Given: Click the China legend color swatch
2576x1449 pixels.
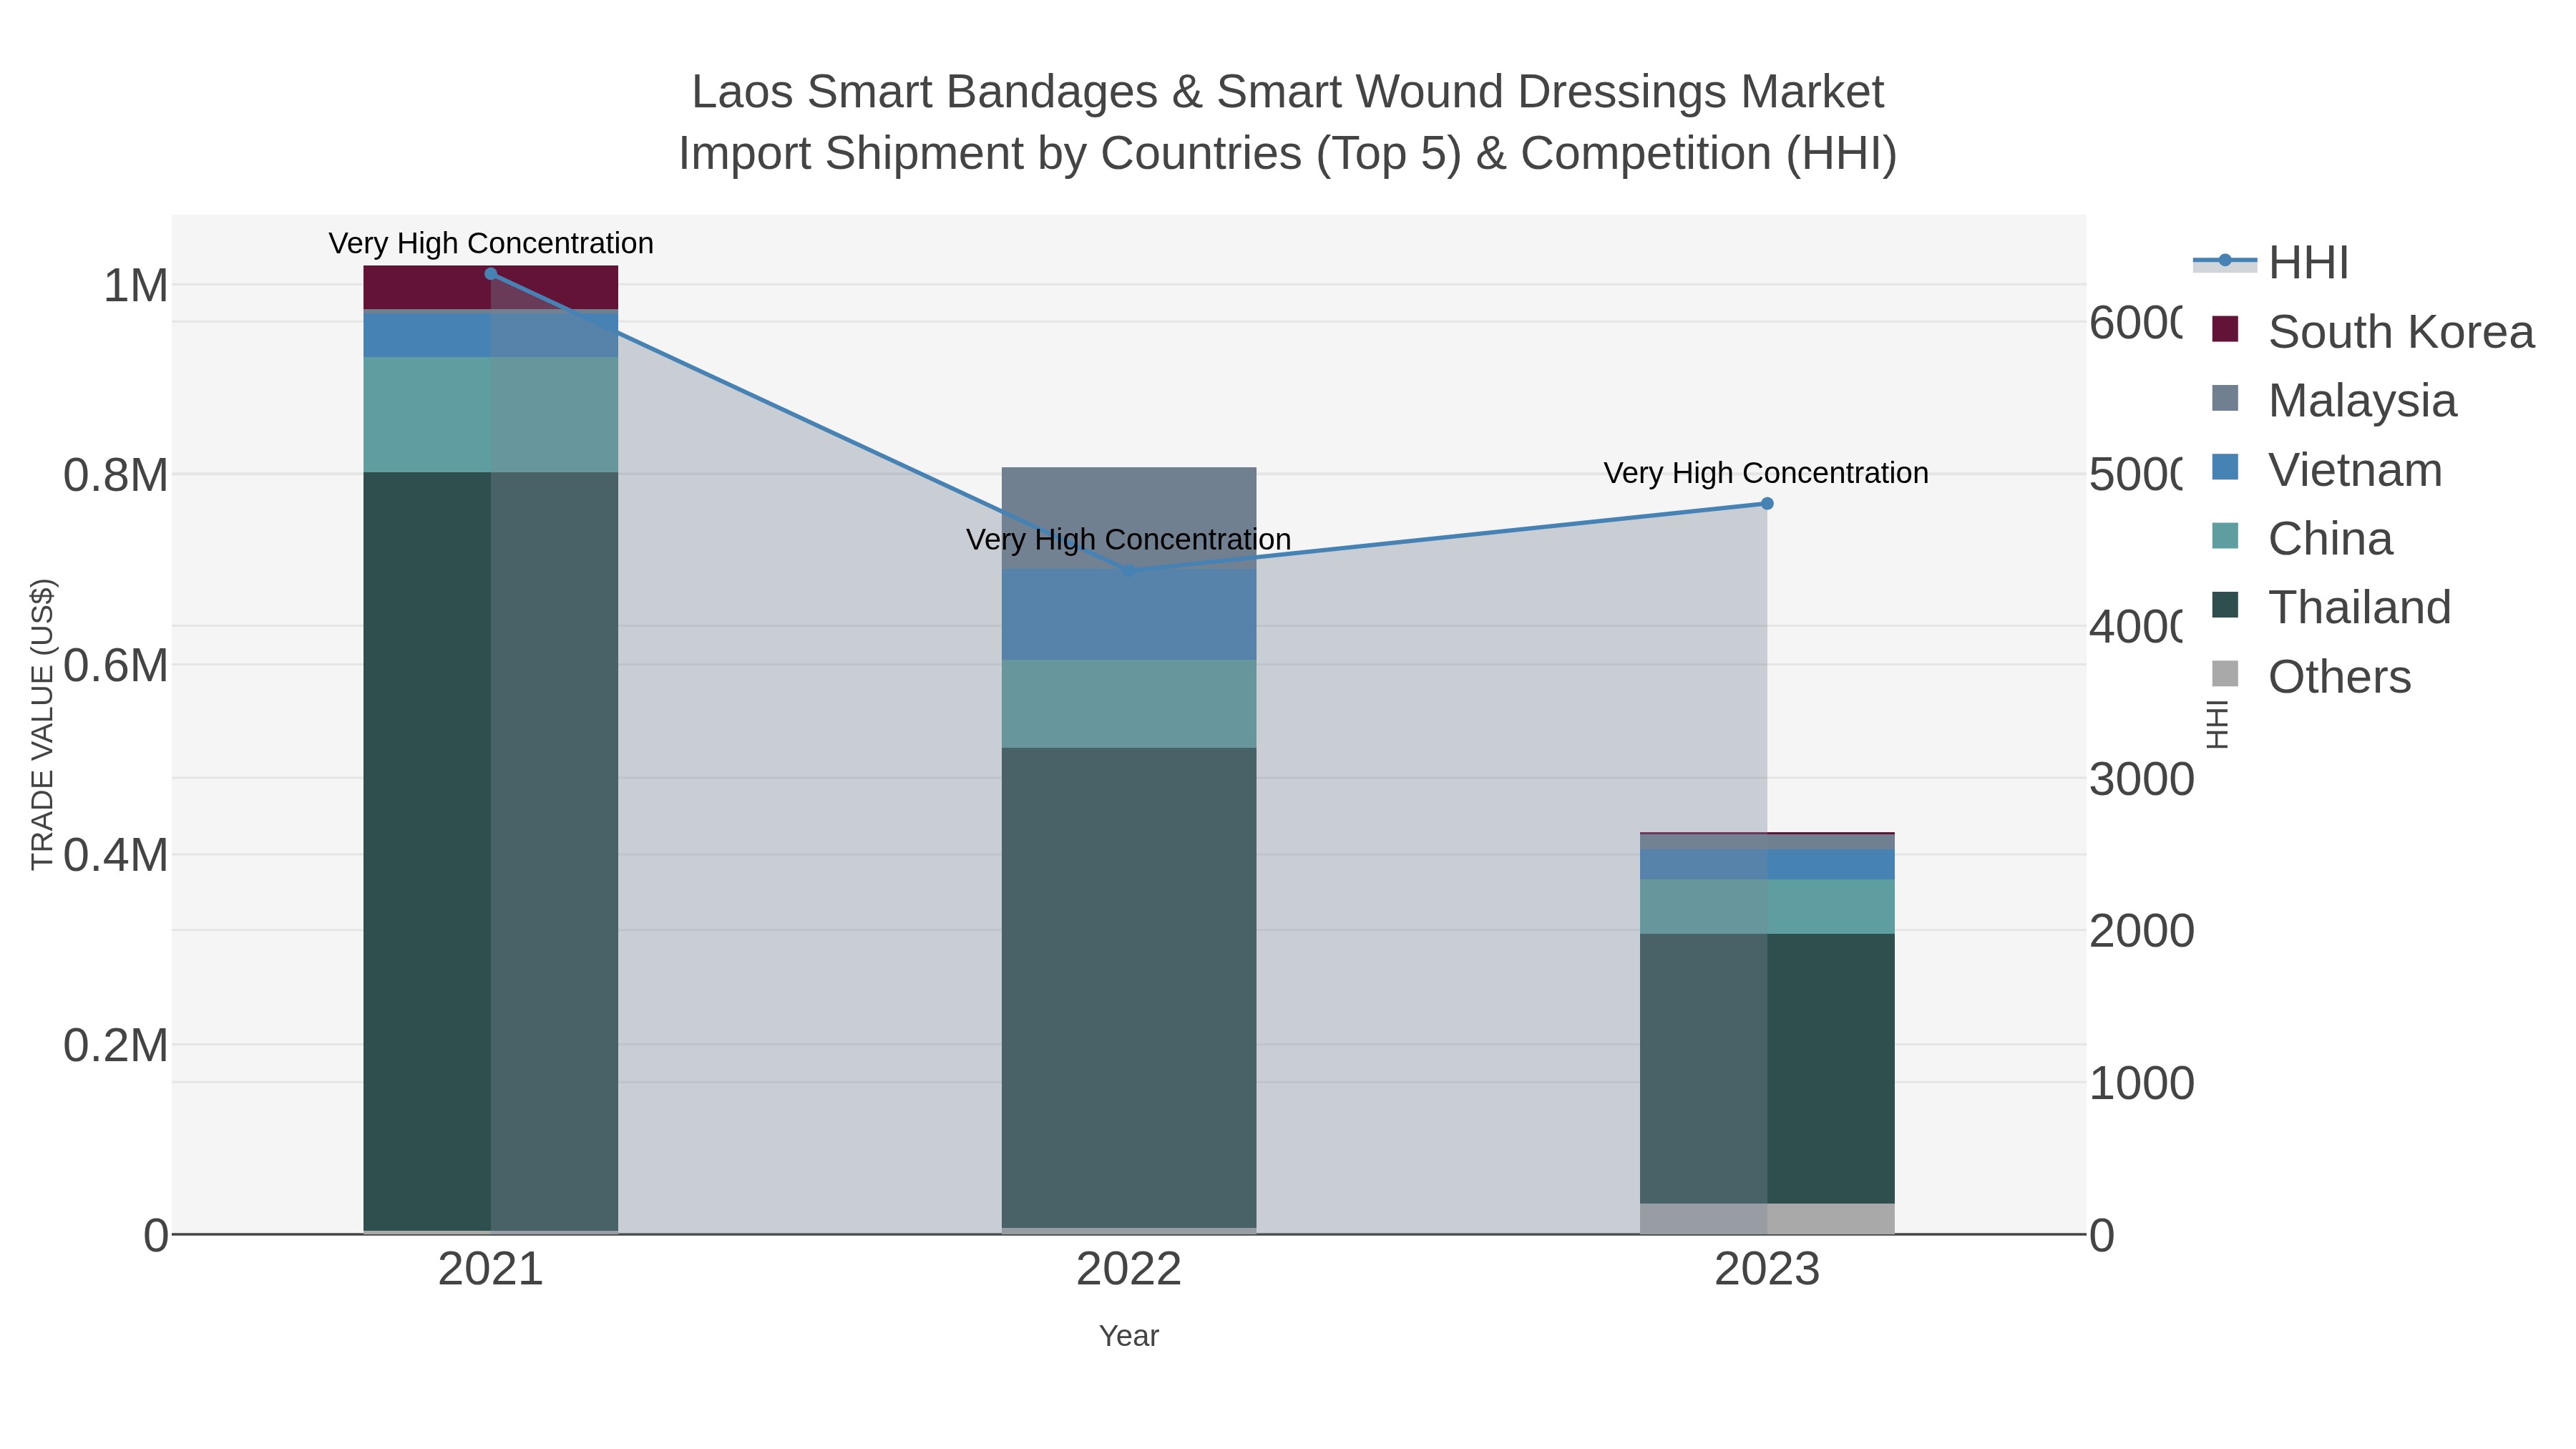Looking at the screenshot, I should pyautogui.click(x=2225, y=536).
